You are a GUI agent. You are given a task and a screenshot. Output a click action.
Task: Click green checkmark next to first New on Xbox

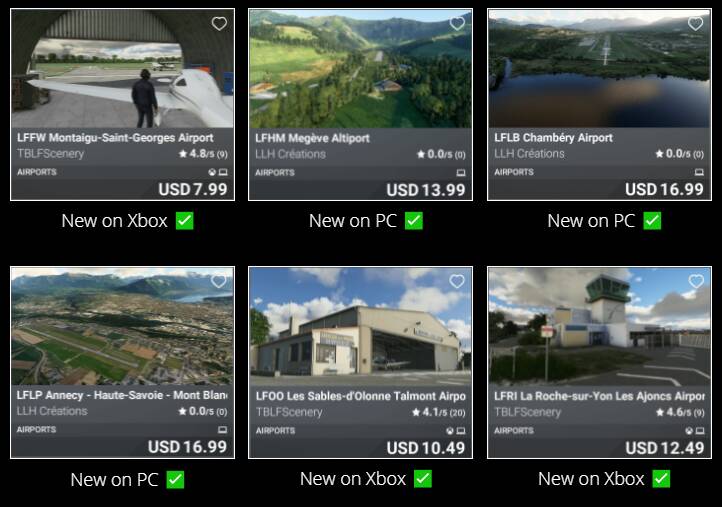point(185,221)
